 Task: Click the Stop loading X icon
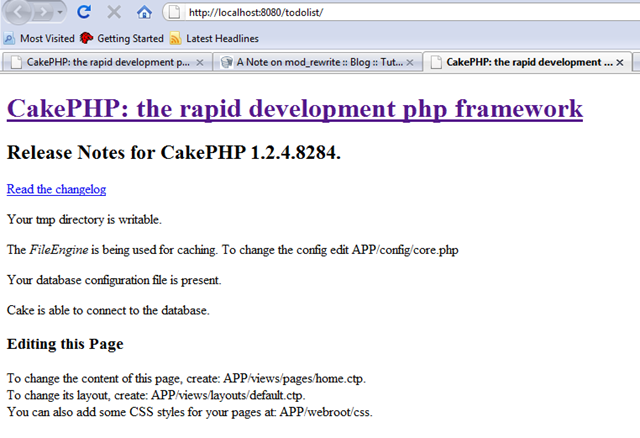coord(114,12)
